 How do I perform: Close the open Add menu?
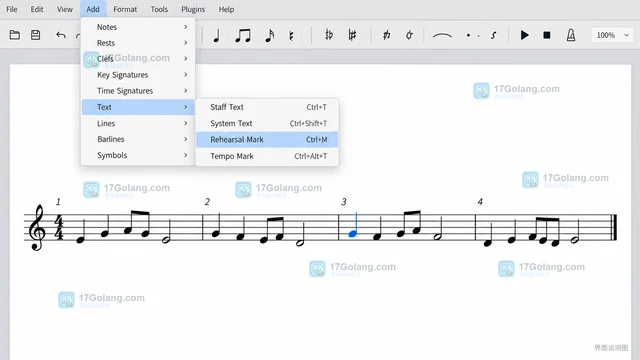click(93, 9)
